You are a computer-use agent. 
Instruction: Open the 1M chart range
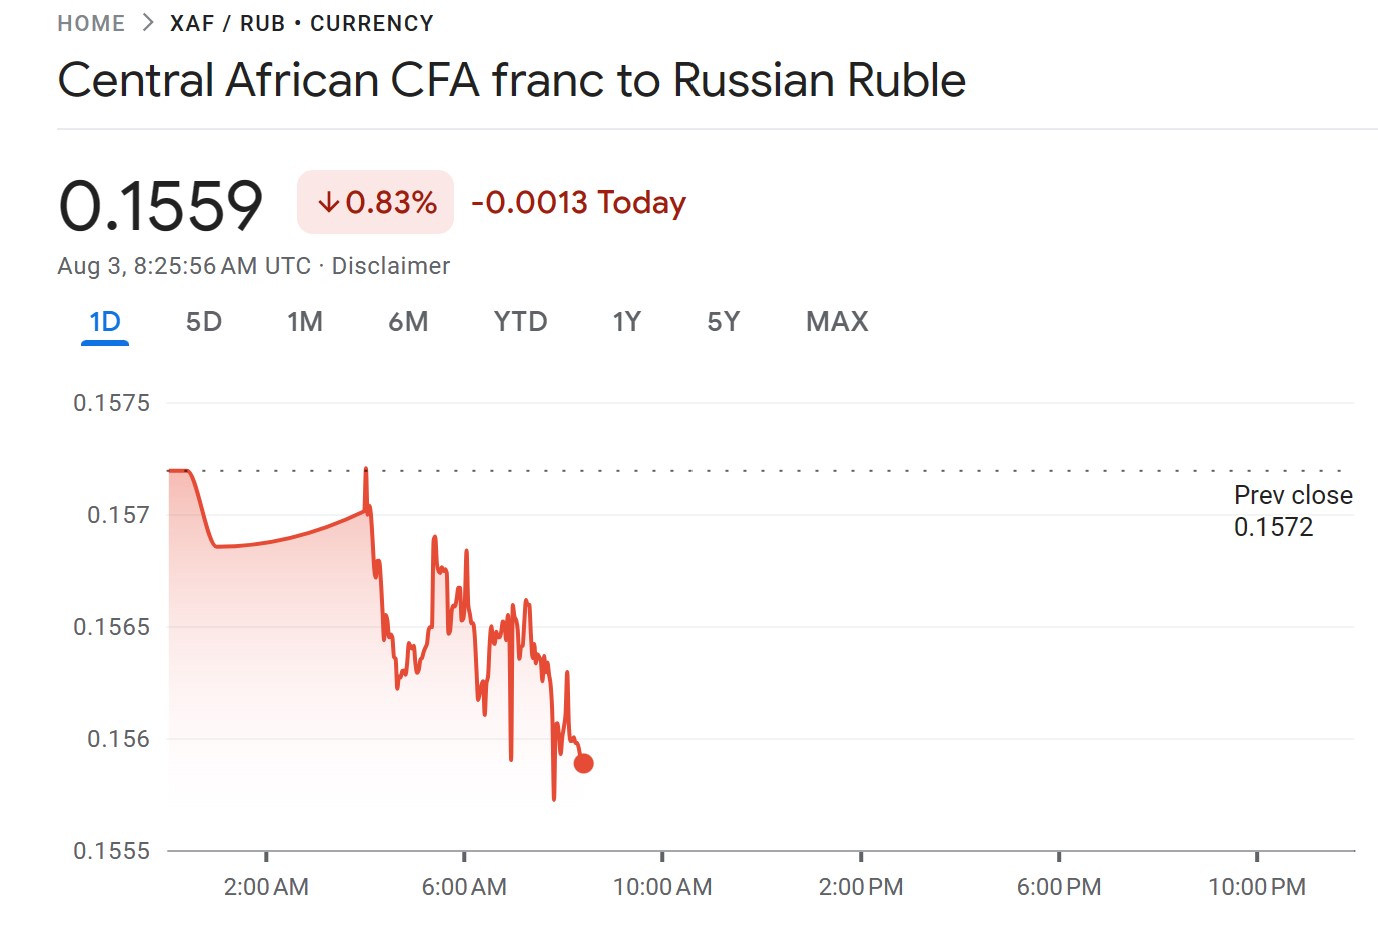(305, 322)
